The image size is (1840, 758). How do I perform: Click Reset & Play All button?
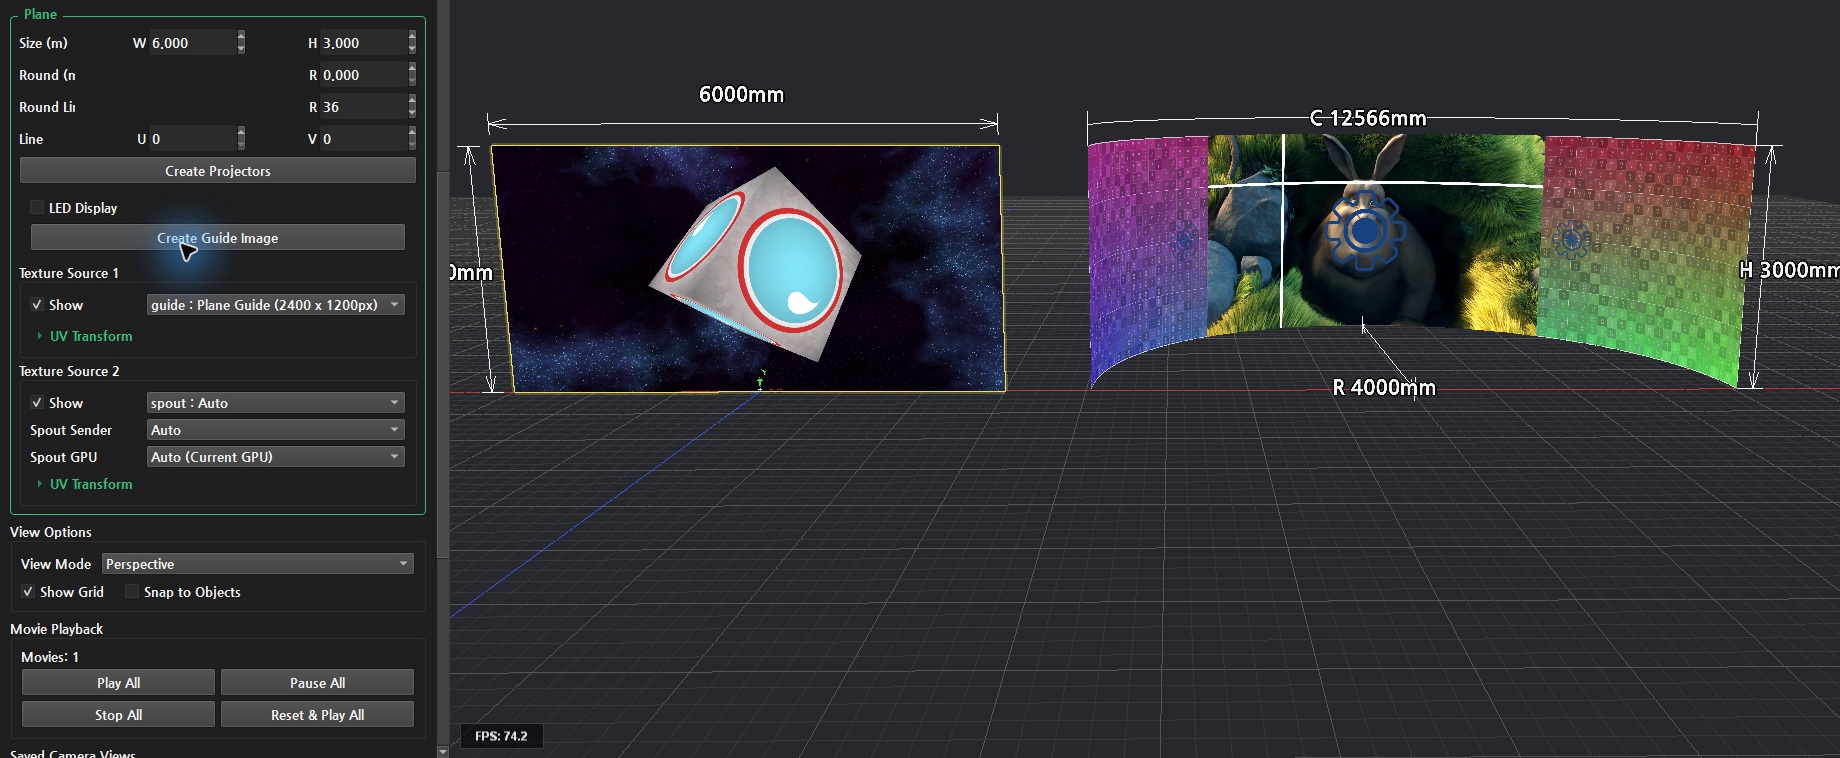317,715
